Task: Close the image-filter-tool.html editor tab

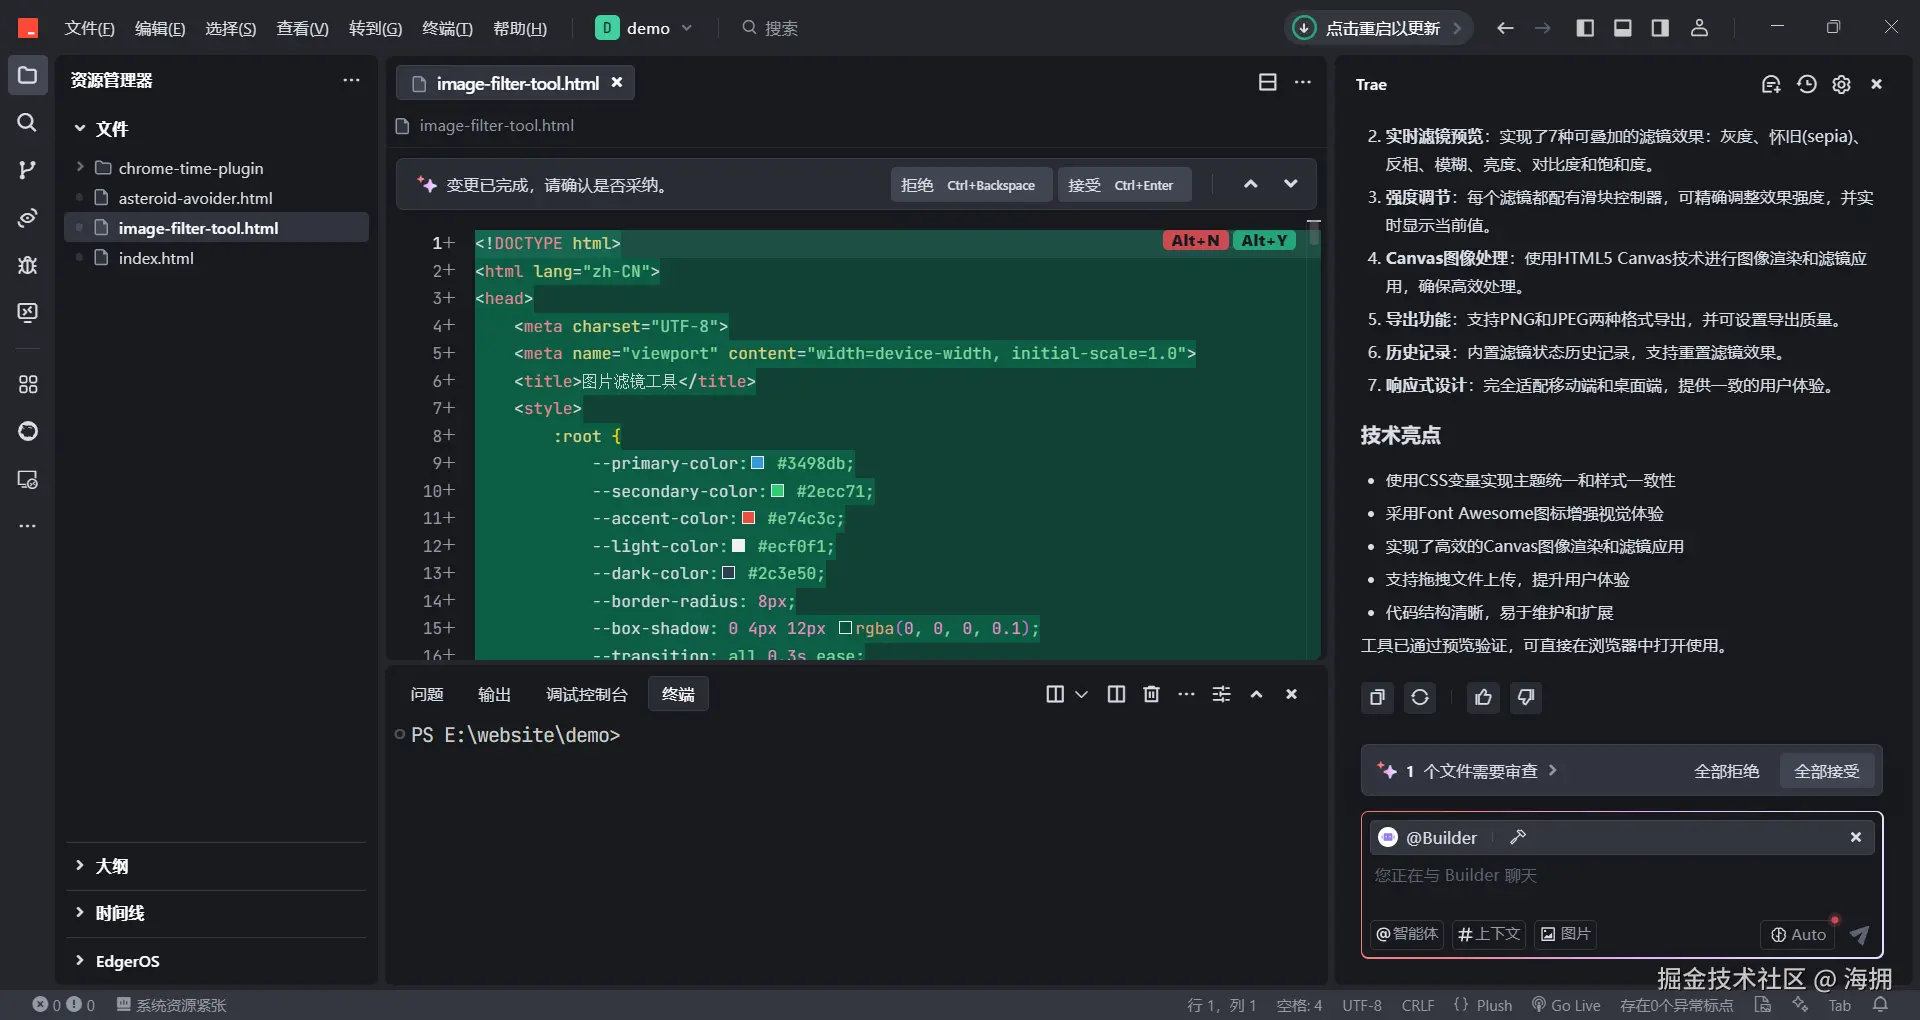Action: [617, 83]
